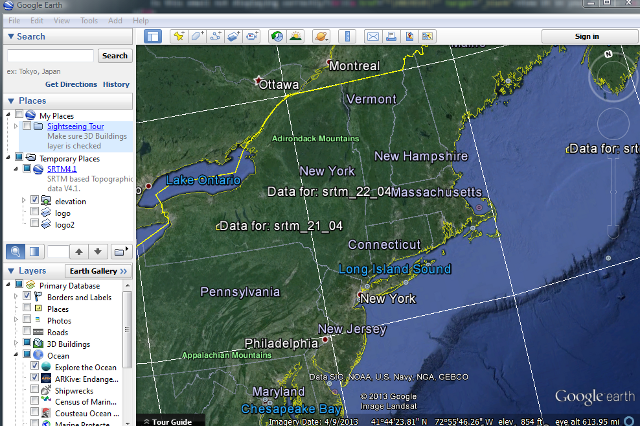Image resolution: width=640 pixels, height=426 pixels.
Task: Open the Help menu
Action: pyautogui.click(x=140, y=20)
